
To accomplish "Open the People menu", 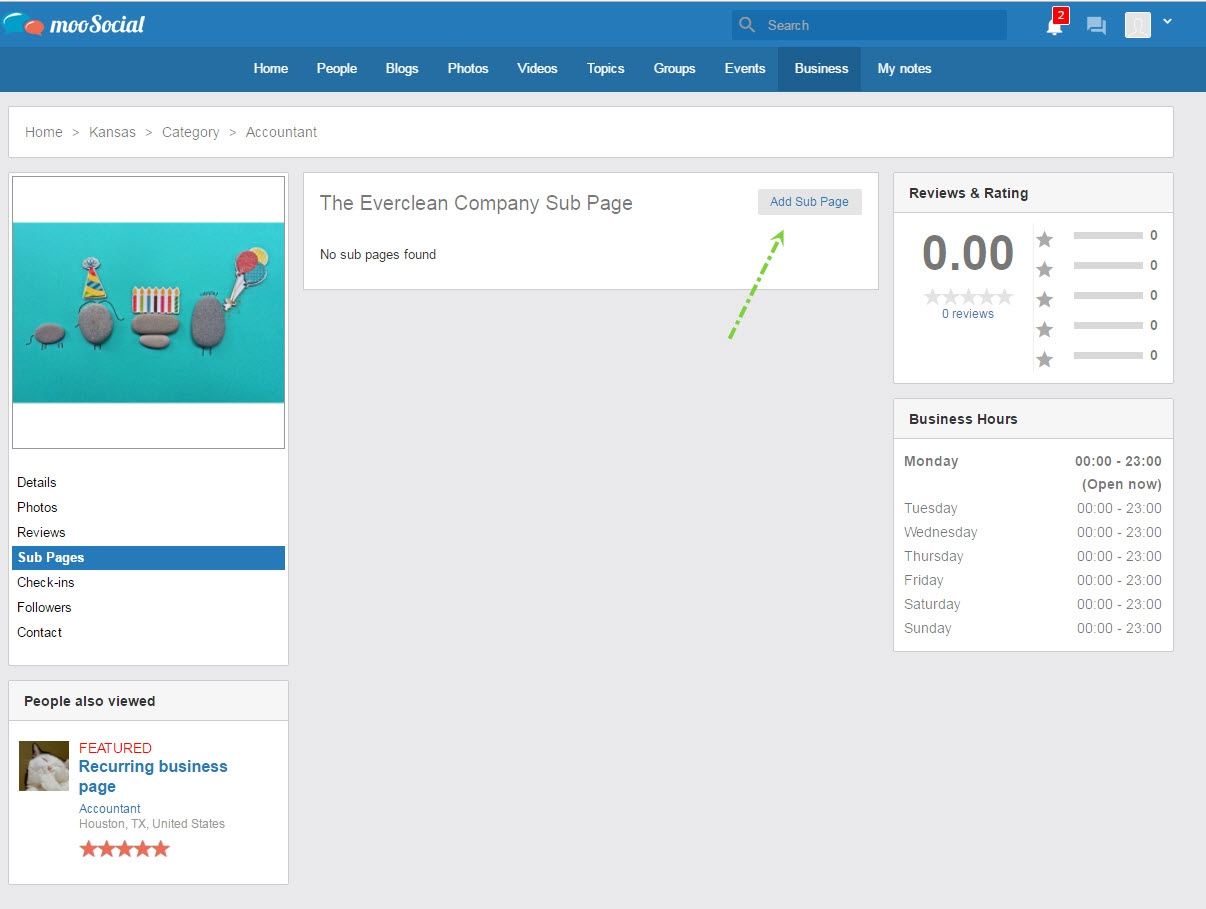I will (x=337, y=69).
